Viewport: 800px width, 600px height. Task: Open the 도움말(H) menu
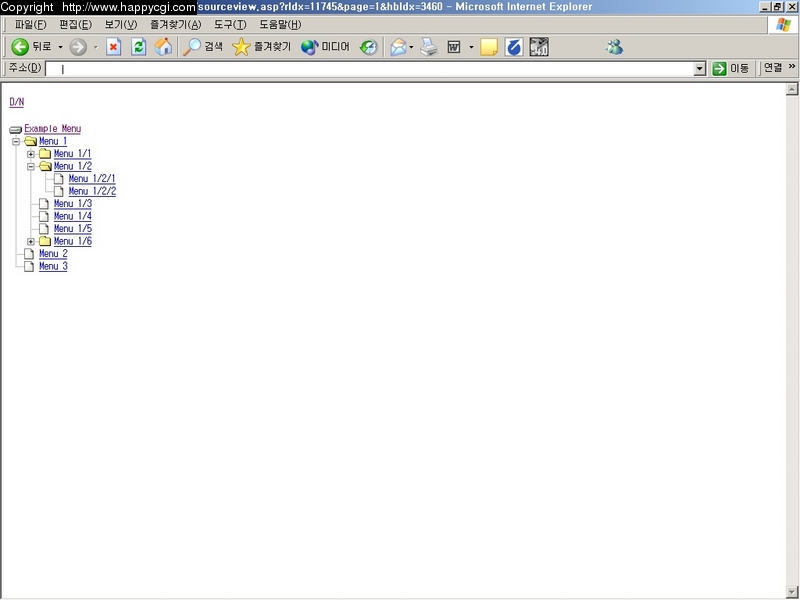pos(280,24)
